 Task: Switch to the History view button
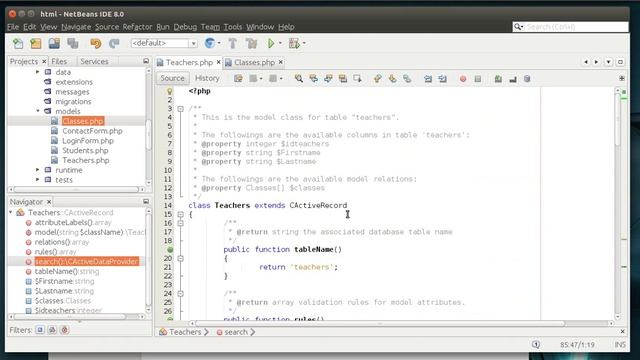(207, 78)
